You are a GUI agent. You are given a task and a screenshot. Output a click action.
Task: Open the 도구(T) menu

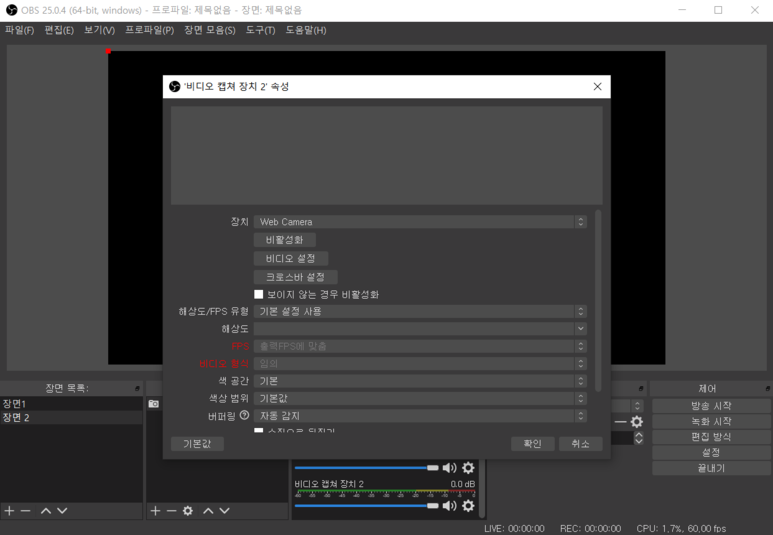point(260,30)
